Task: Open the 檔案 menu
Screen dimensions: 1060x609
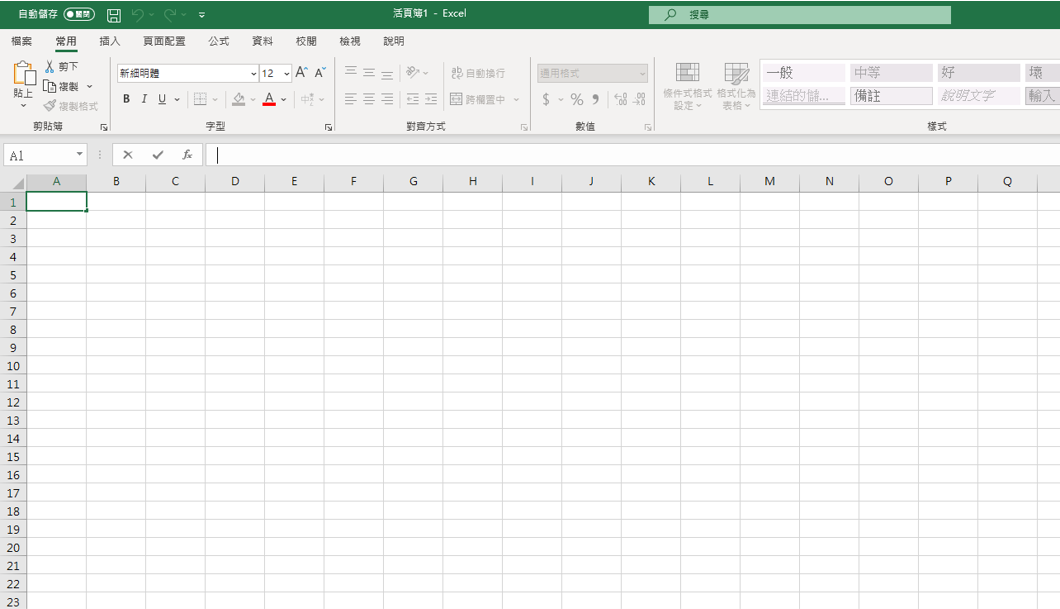Action: point(22,41)
